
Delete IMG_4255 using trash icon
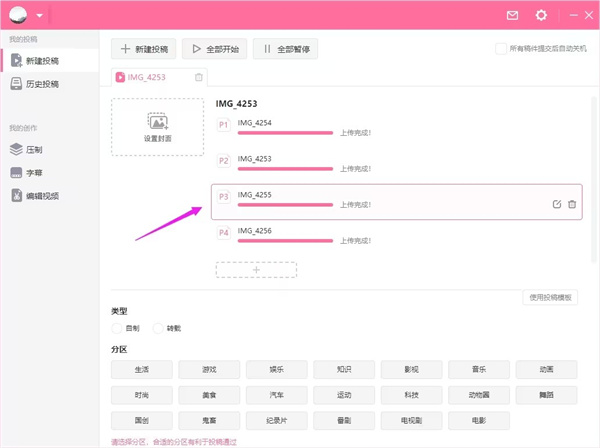coord(572,204)
